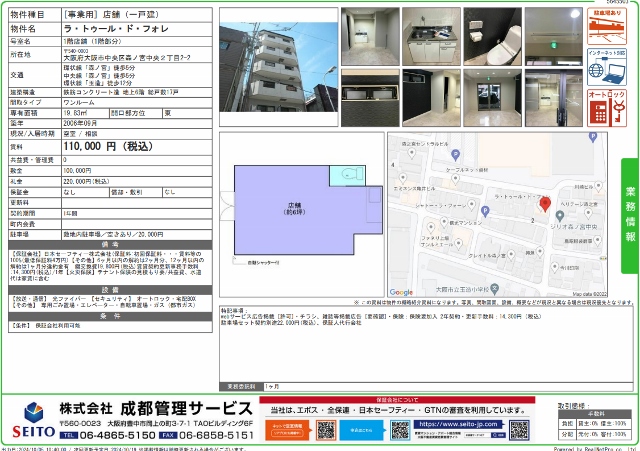Open the large building exterior photo
Image resolution: width=640 pixels, height=451 pixels.
tap(279, 67)
